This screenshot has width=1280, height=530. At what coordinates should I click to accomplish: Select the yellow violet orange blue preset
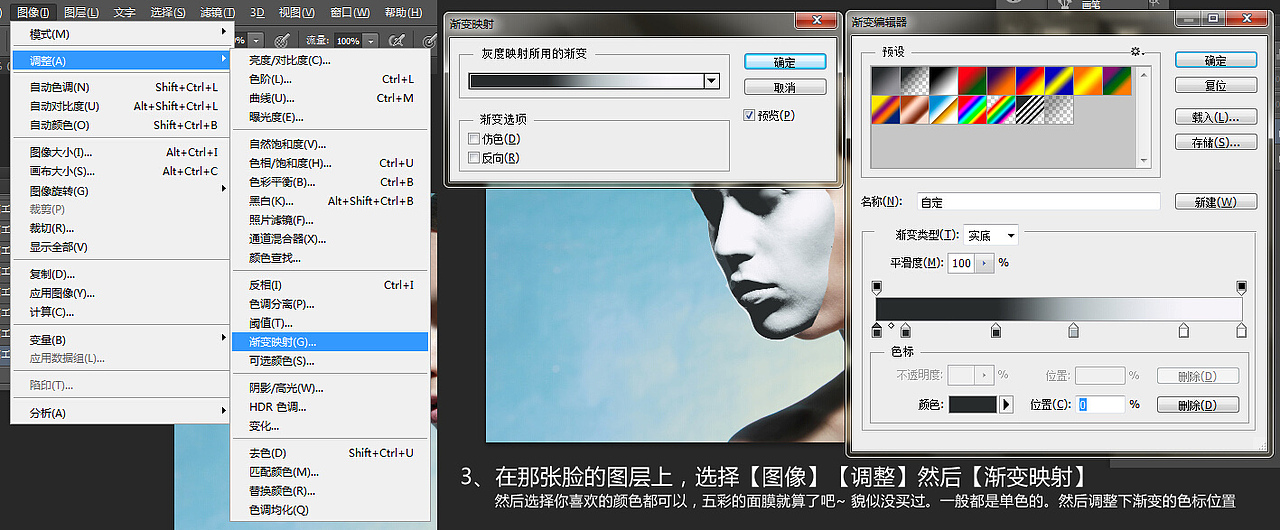pos(886,110)
